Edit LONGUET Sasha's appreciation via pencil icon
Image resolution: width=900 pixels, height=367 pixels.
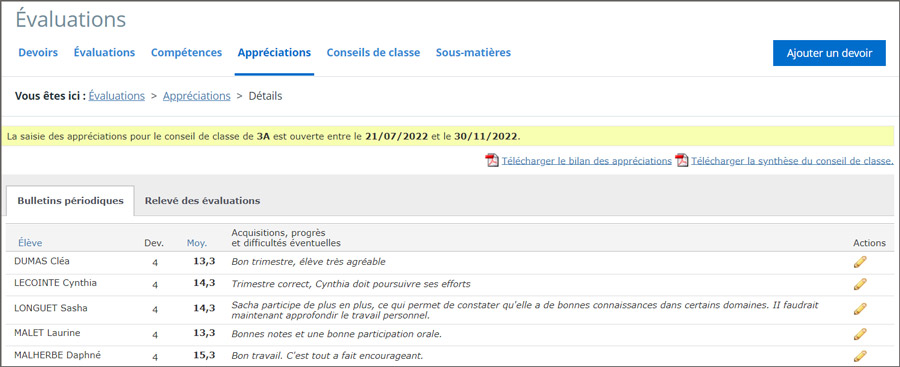click(x=860, y=309)
